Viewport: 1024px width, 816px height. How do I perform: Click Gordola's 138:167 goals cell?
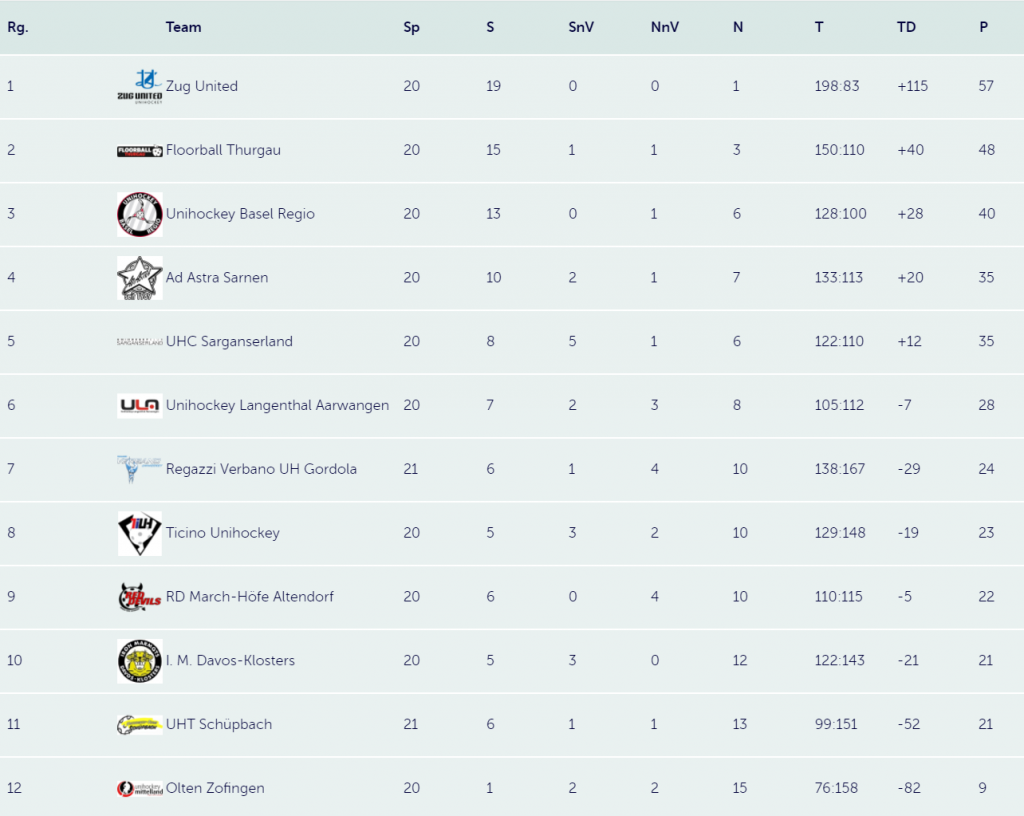(840, 469)
